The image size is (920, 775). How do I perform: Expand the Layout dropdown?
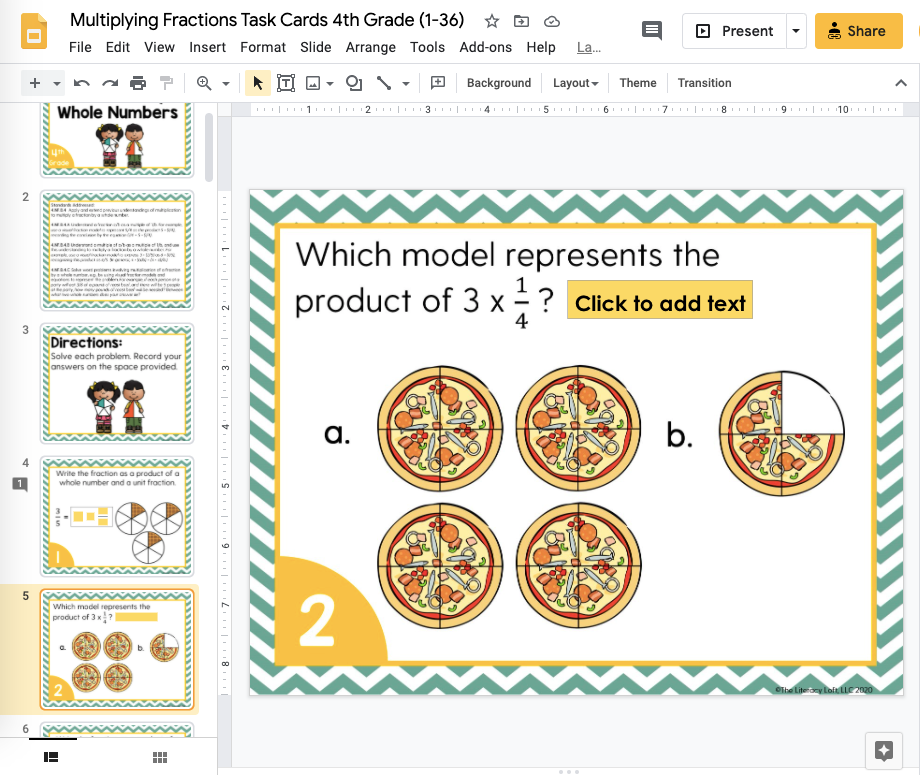[x=576, y=83]
